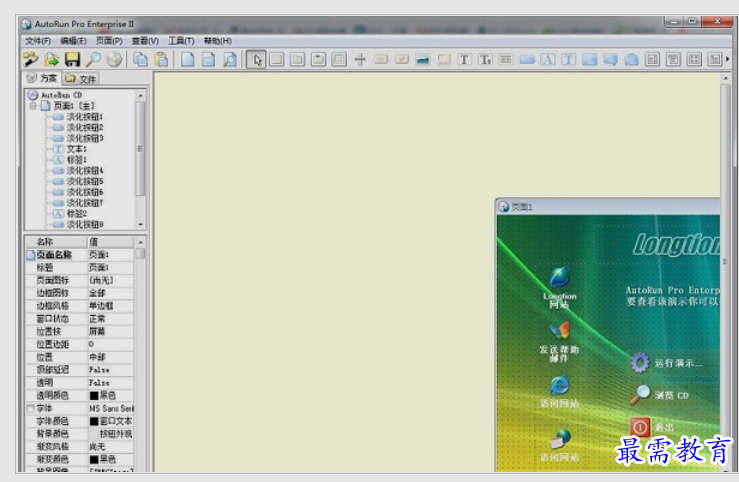Select the boxed A label tool
The width and height of the screenshot is (739, 482).
pos(547,60)
